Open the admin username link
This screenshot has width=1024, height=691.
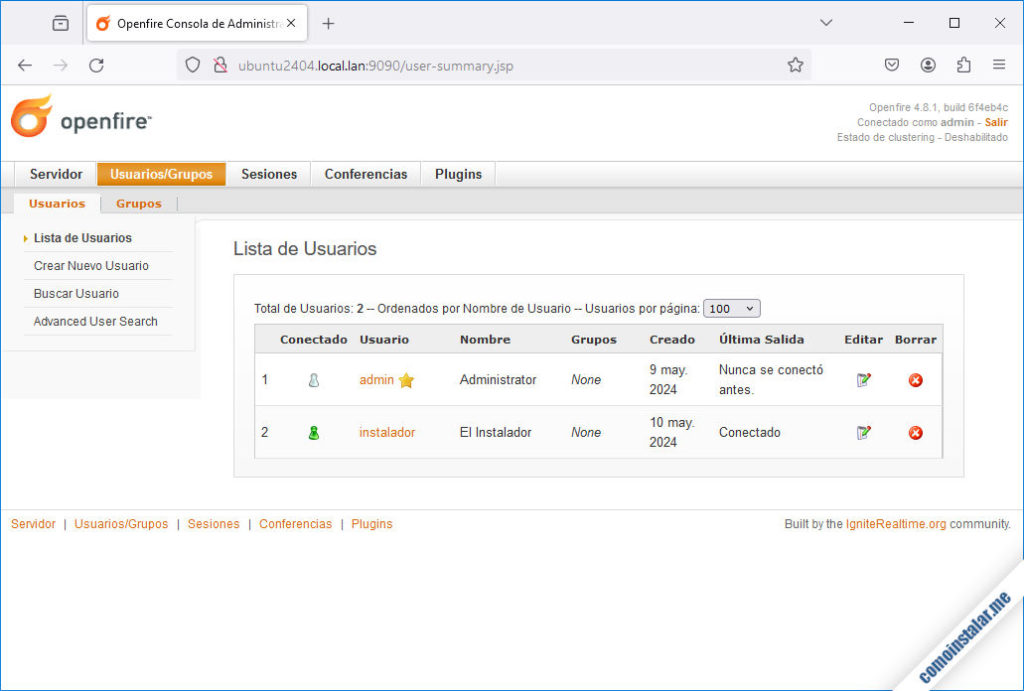[376, 379]
